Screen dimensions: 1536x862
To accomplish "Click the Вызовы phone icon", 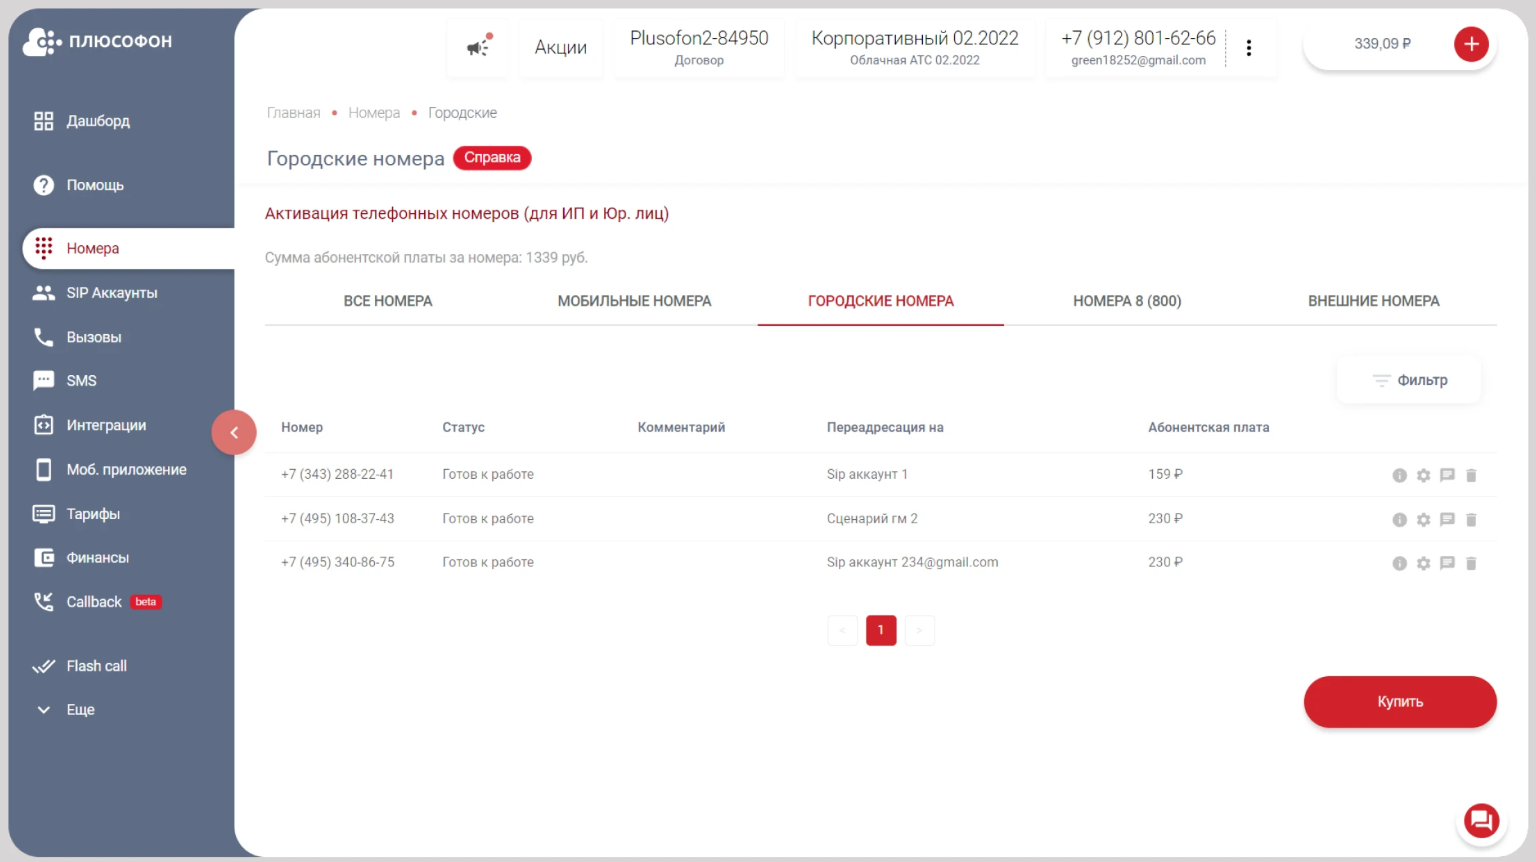I will click(x=43, y=337).
